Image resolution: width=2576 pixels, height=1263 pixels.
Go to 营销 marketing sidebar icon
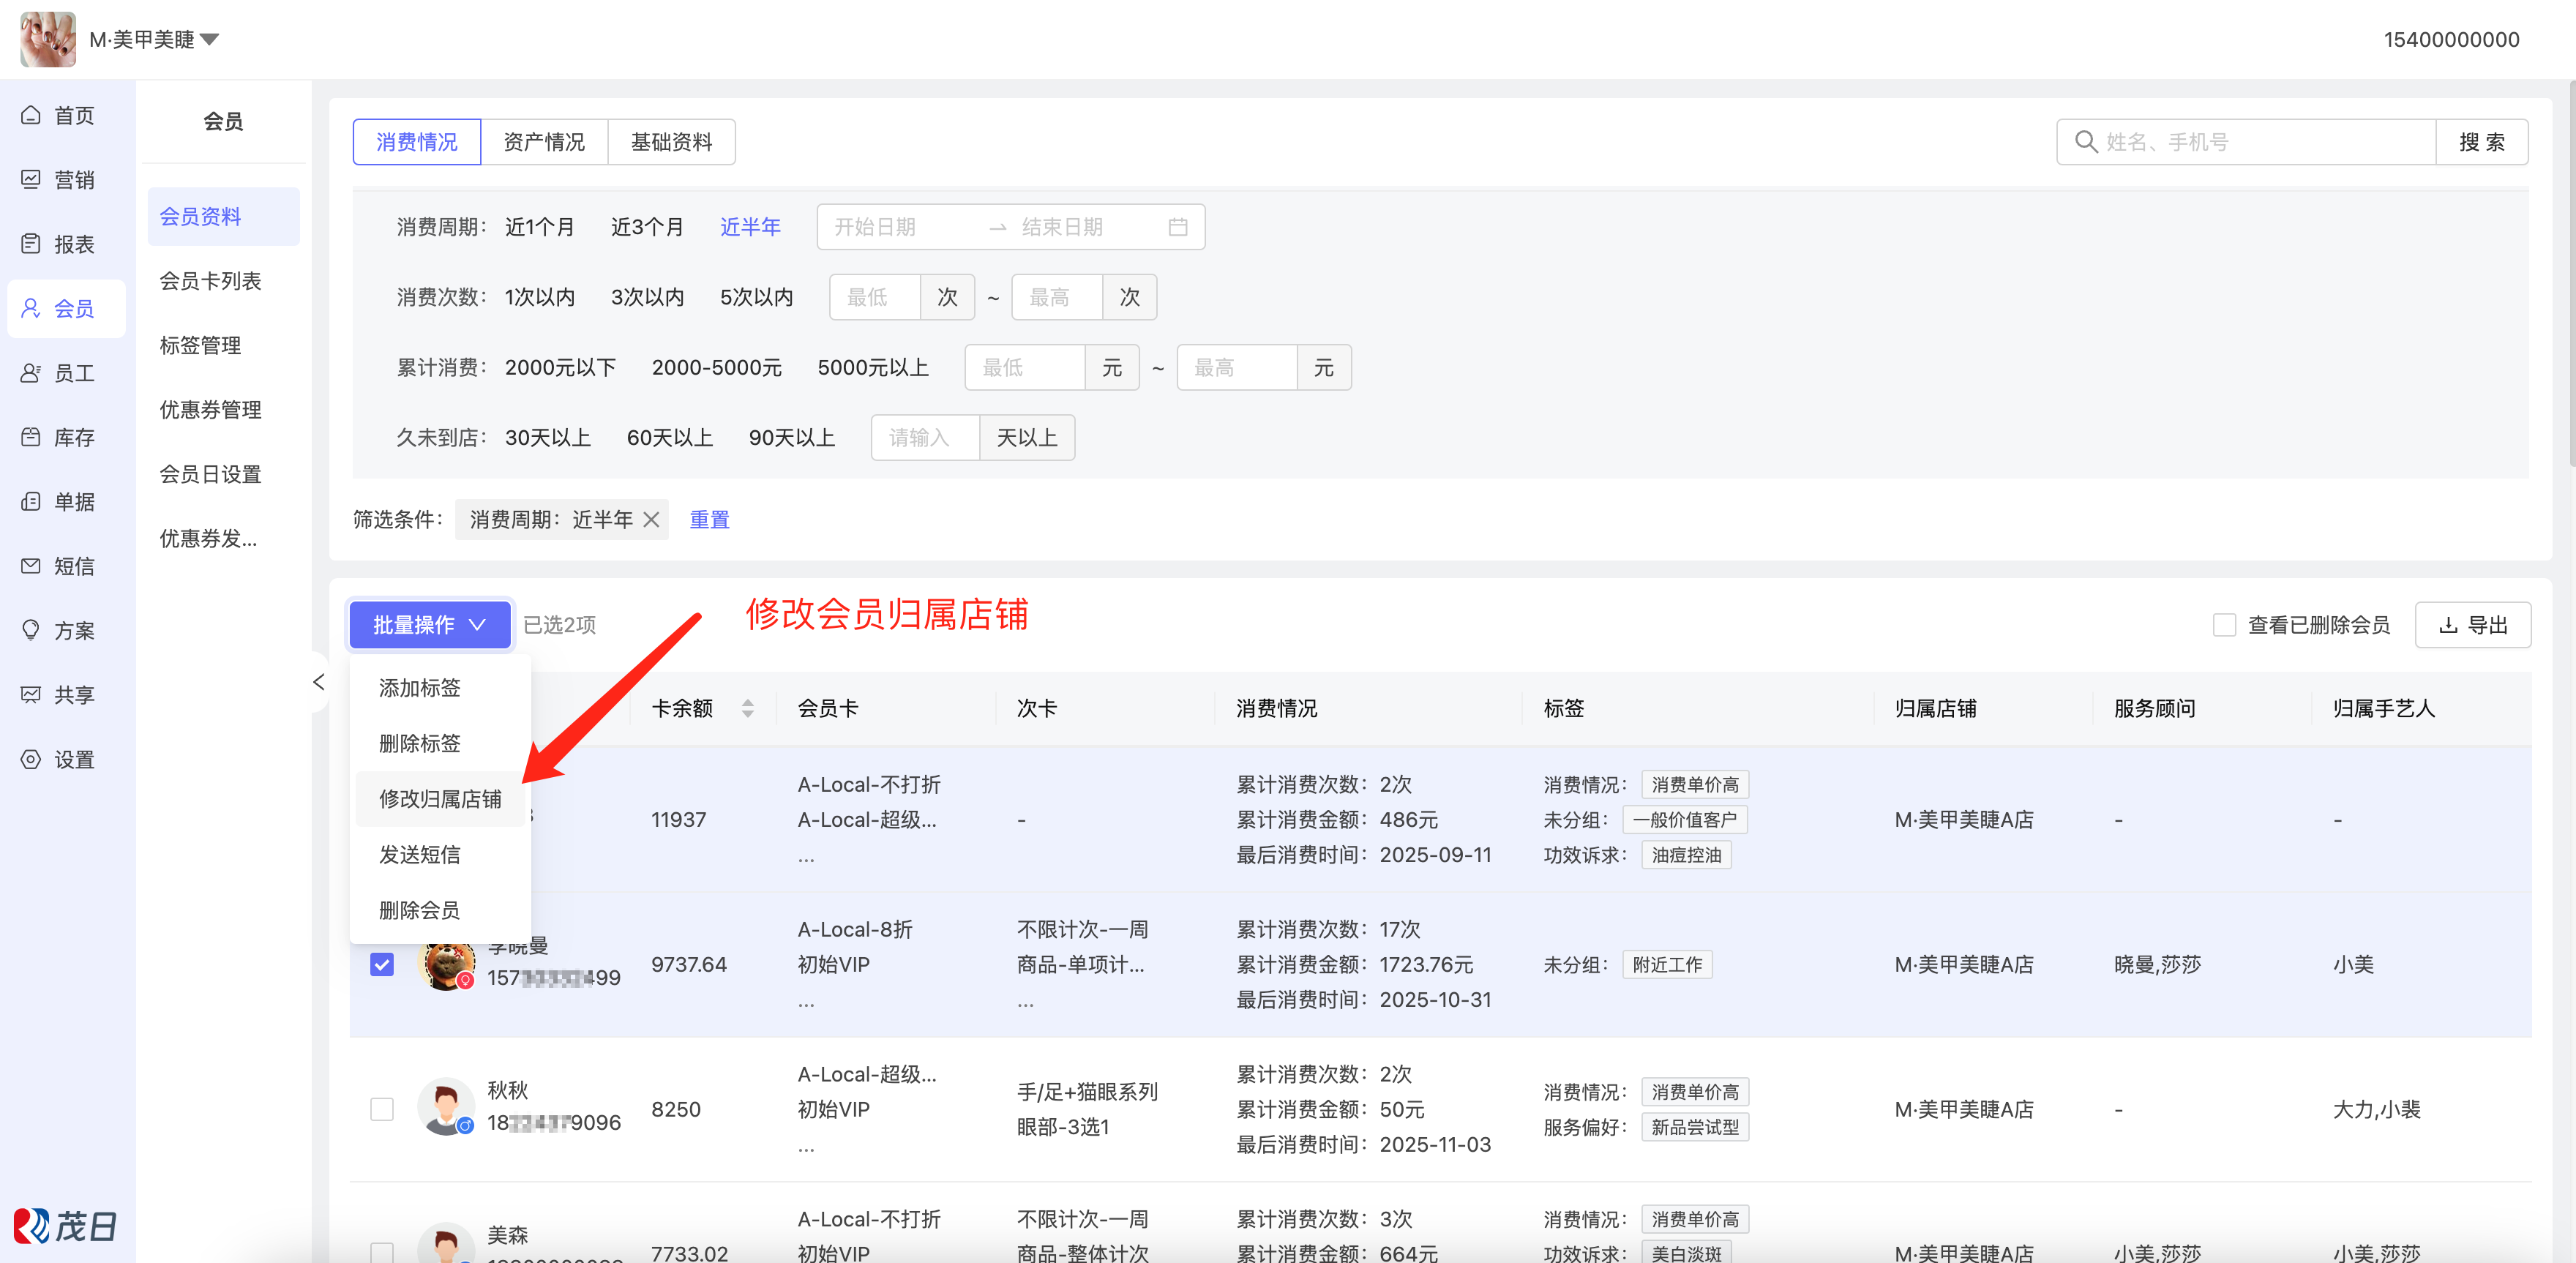pos(31,180)
